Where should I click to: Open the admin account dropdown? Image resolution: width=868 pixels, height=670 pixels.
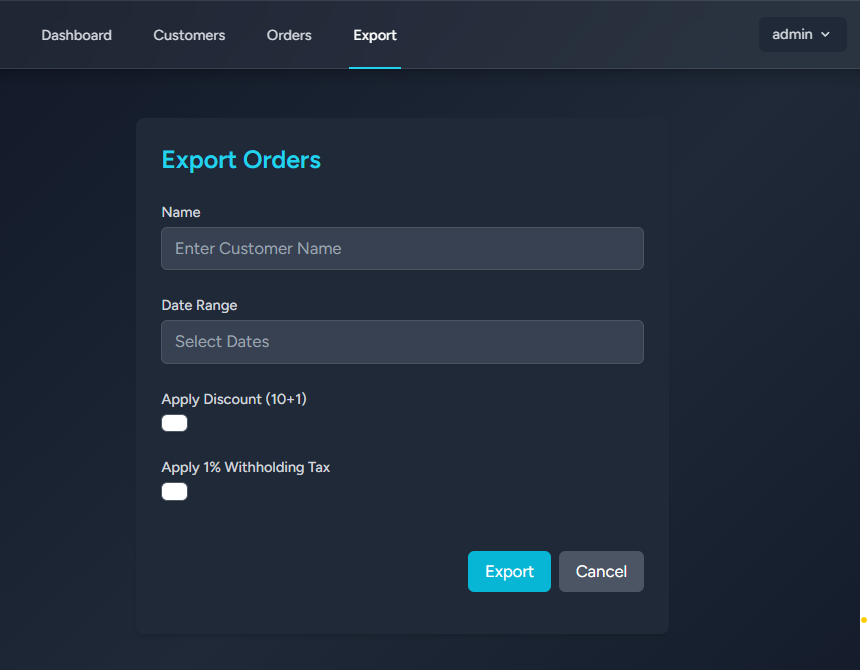coord(801,33)
